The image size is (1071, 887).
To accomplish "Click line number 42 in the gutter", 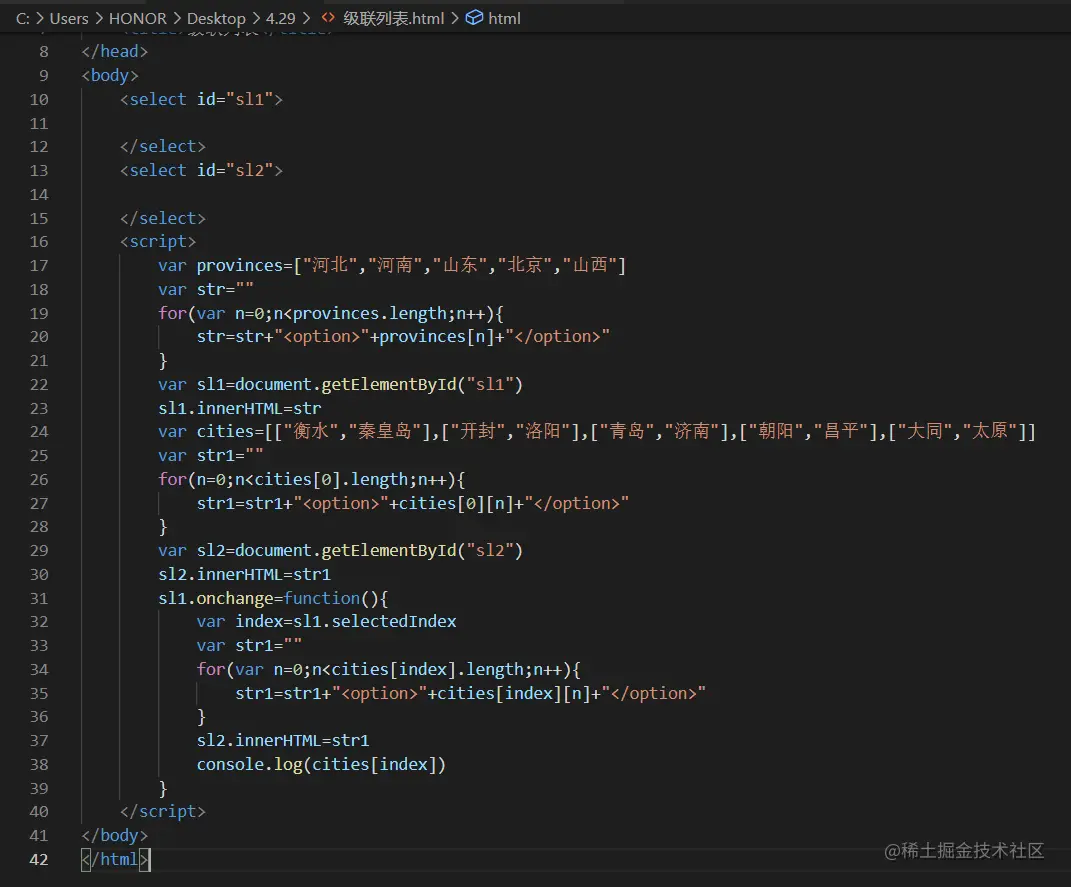I will [39, 860].
